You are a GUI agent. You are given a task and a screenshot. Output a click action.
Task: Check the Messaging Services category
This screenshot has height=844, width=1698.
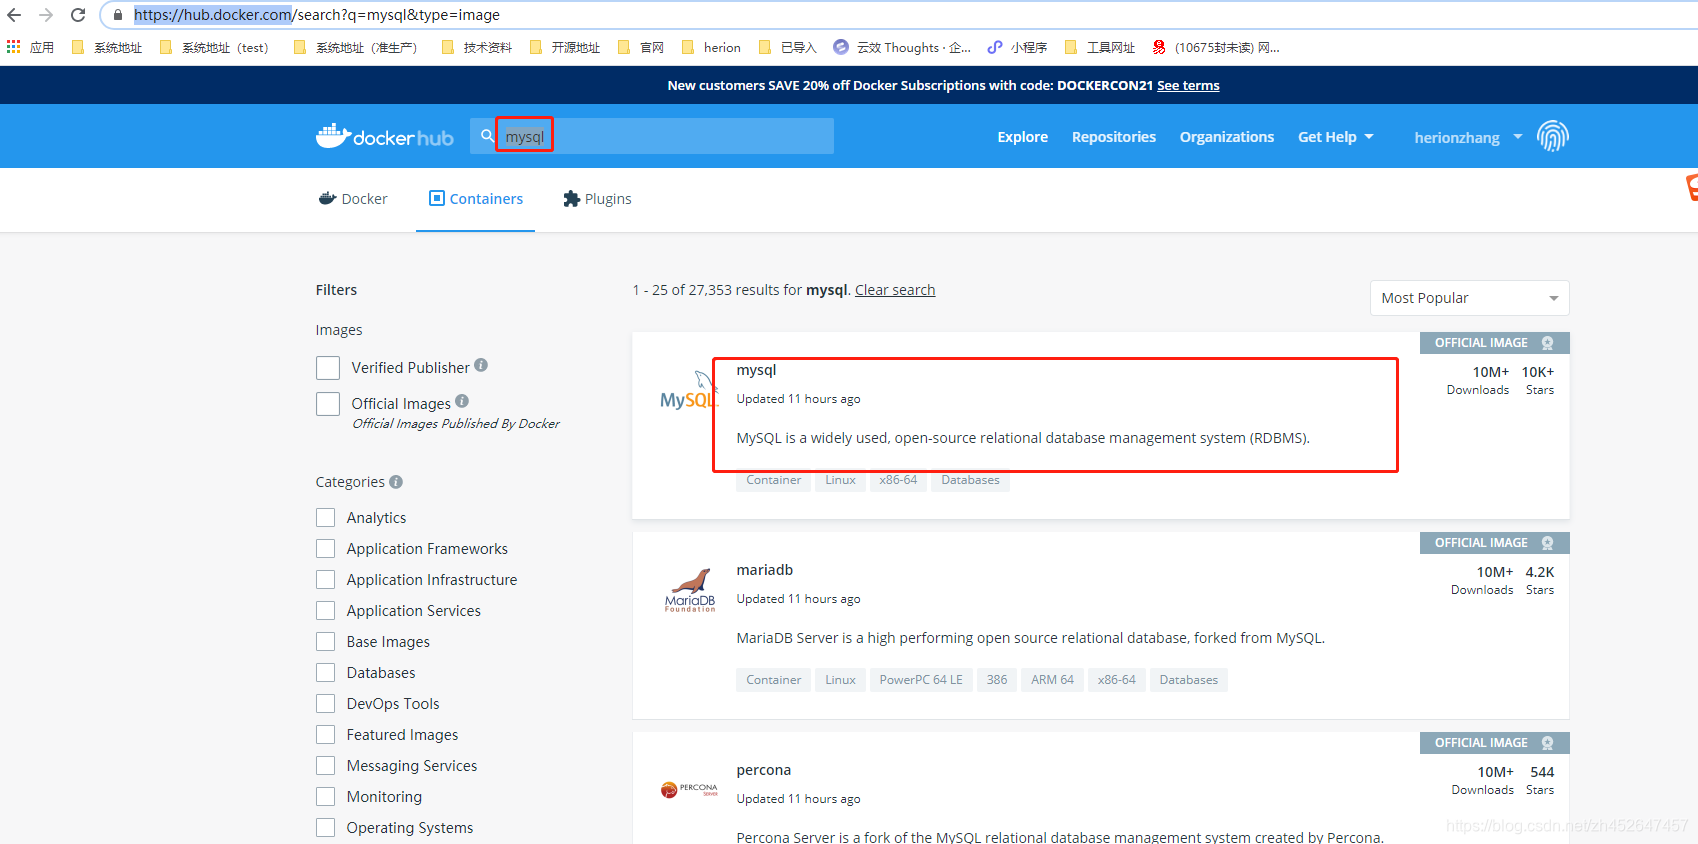[325, 766]
